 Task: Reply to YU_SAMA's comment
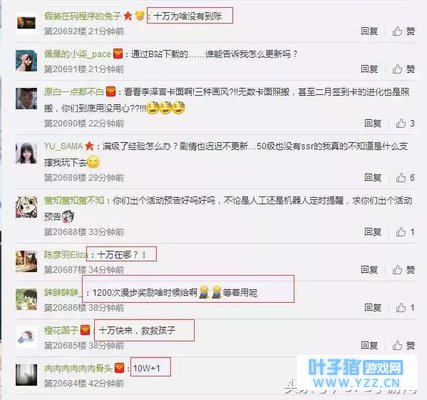coord(373,178)
